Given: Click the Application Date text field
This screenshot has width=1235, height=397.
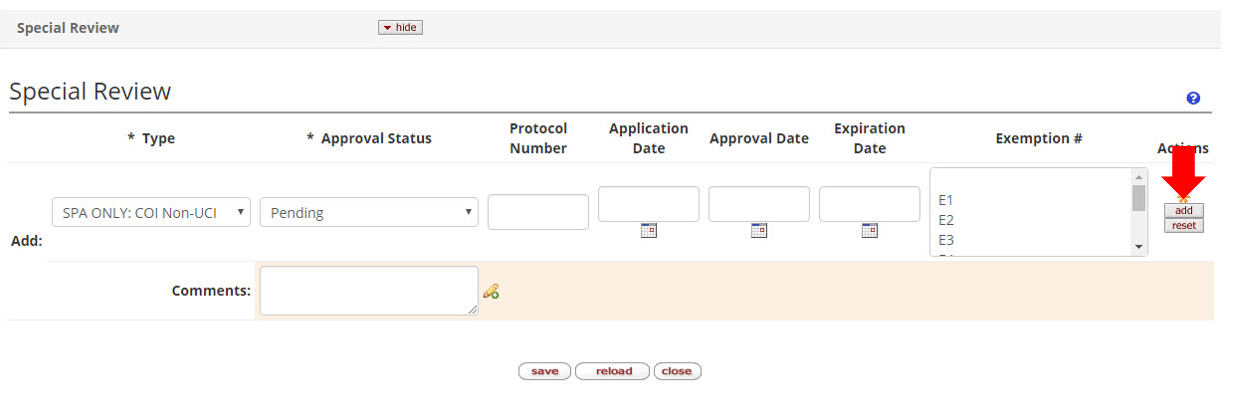Looking at the screenshot, I should (649, 204).
